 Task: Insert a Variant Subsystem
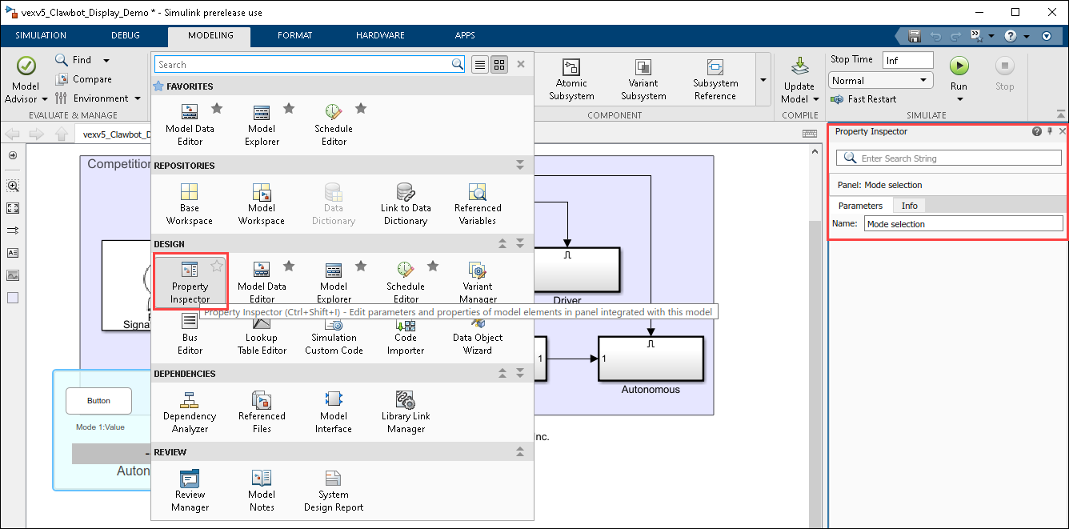644,78
